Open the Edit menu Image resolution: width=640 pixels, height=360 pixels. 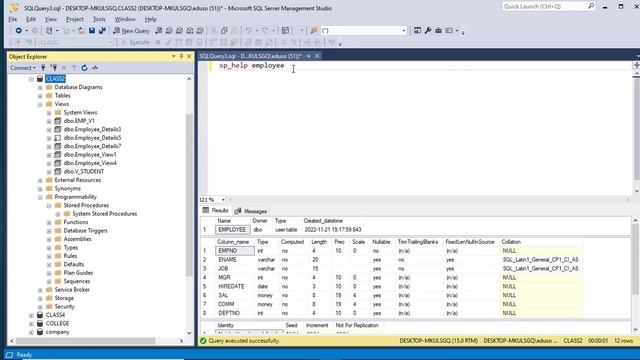point(31,19)
